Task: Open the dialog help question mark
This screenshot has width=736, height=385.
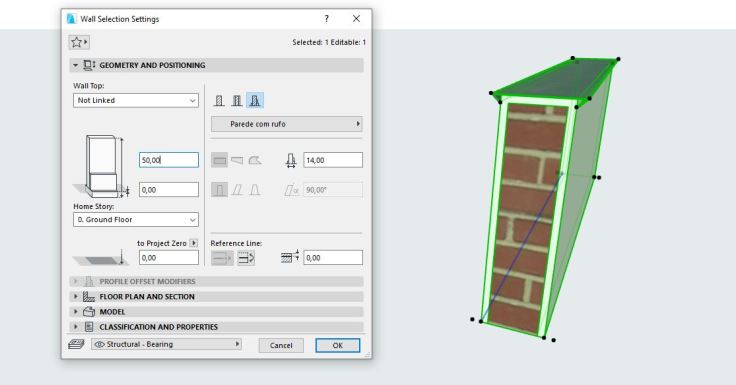Action: (327, 19)
